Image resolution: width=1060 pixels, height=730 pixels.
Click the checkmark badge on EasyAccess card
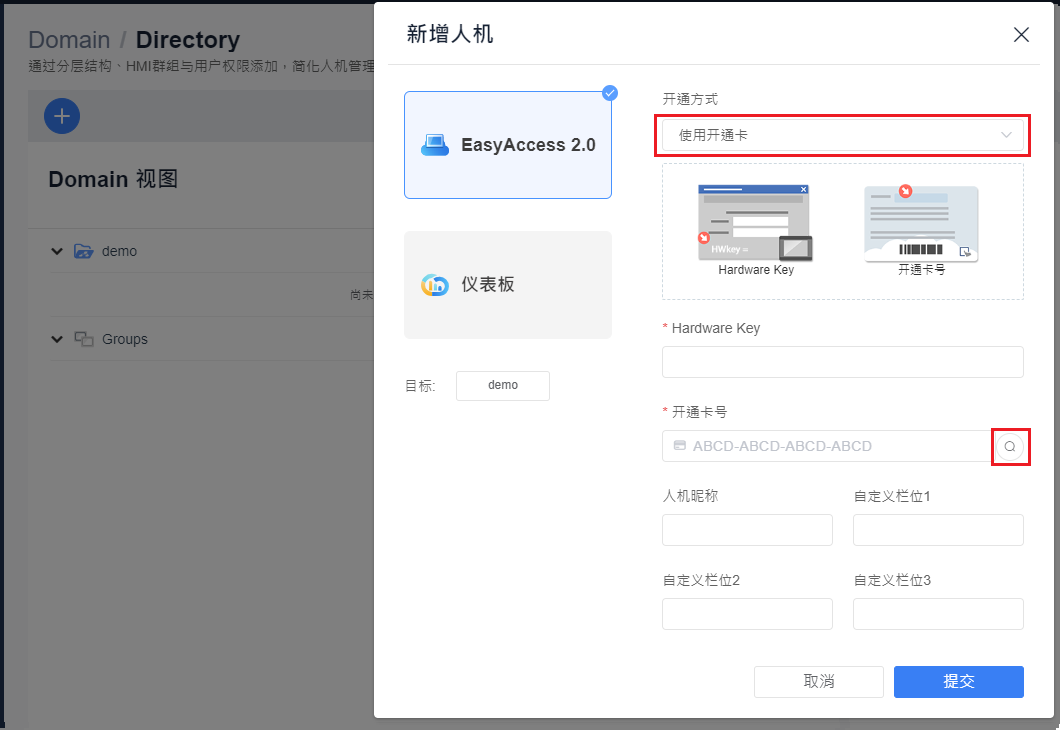pos(610,93)
